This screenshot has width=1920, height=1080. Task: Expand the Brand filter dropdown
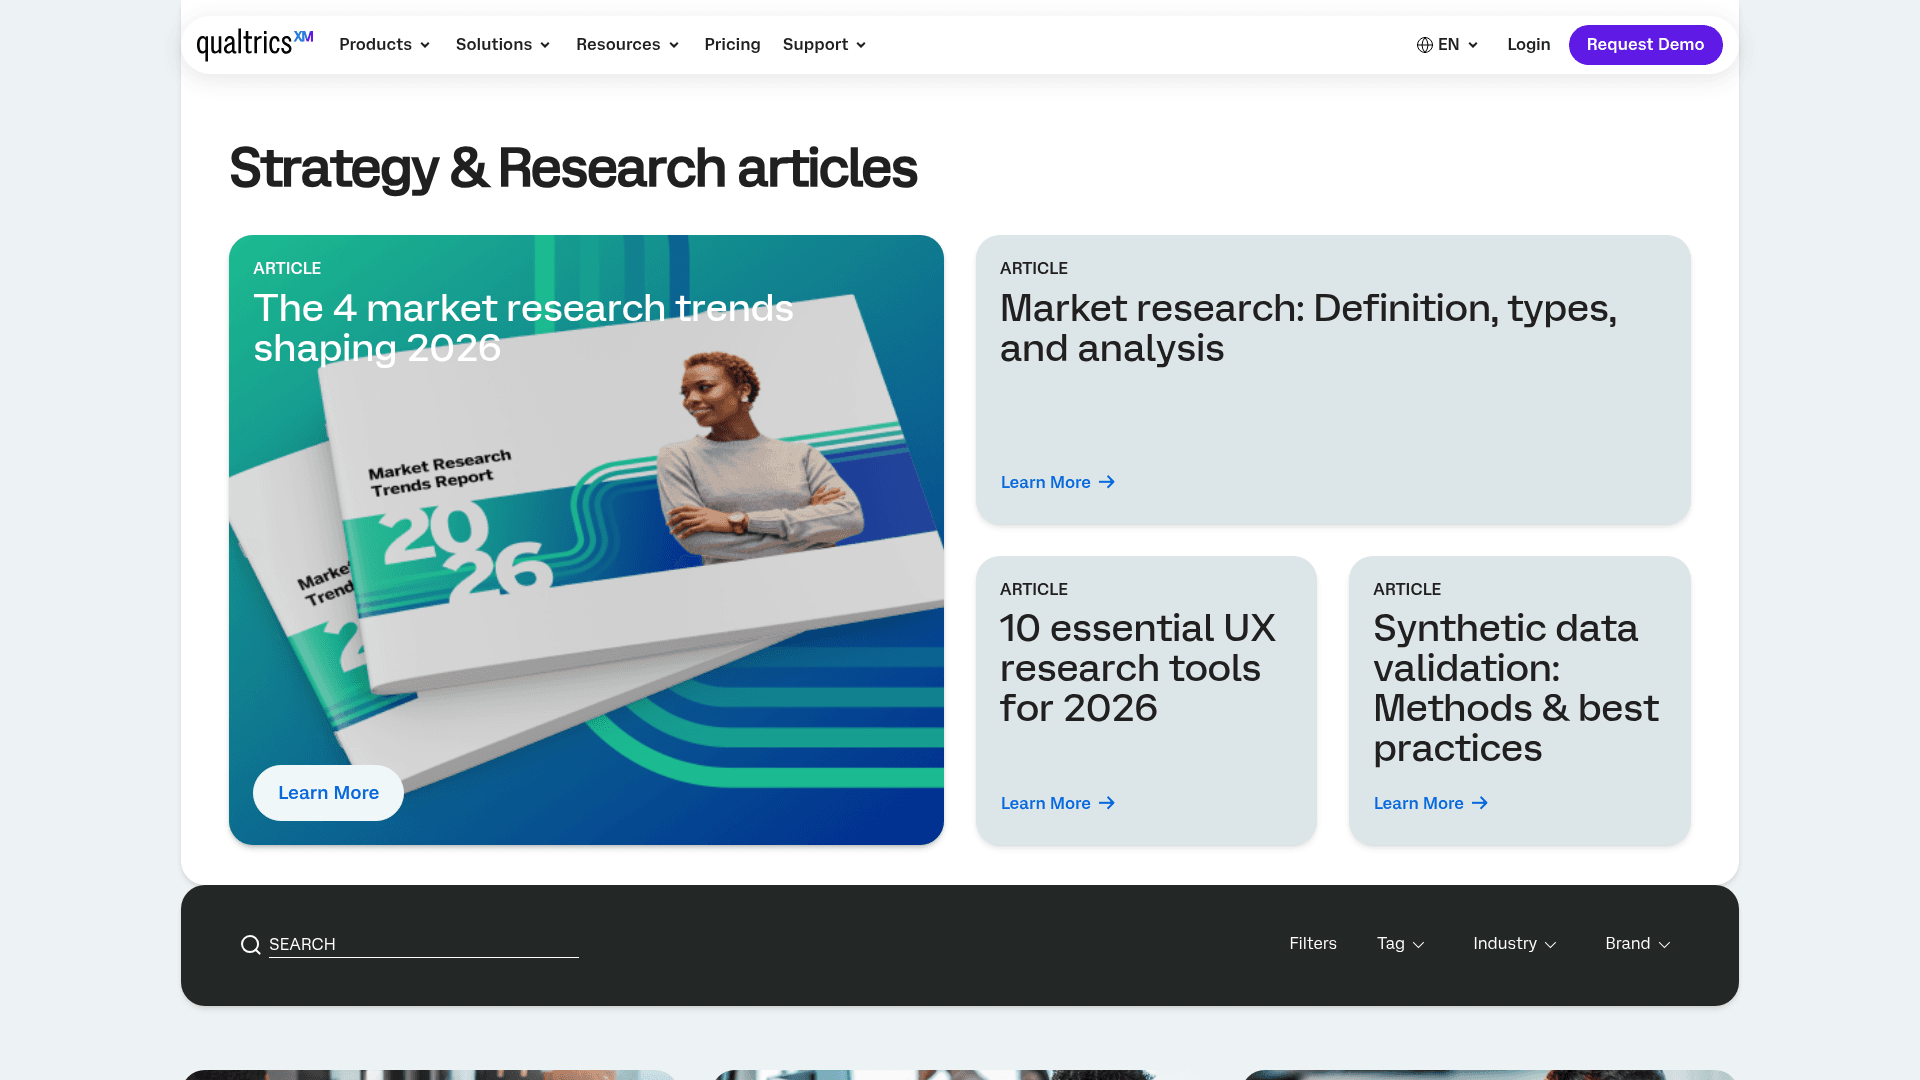1638,944
